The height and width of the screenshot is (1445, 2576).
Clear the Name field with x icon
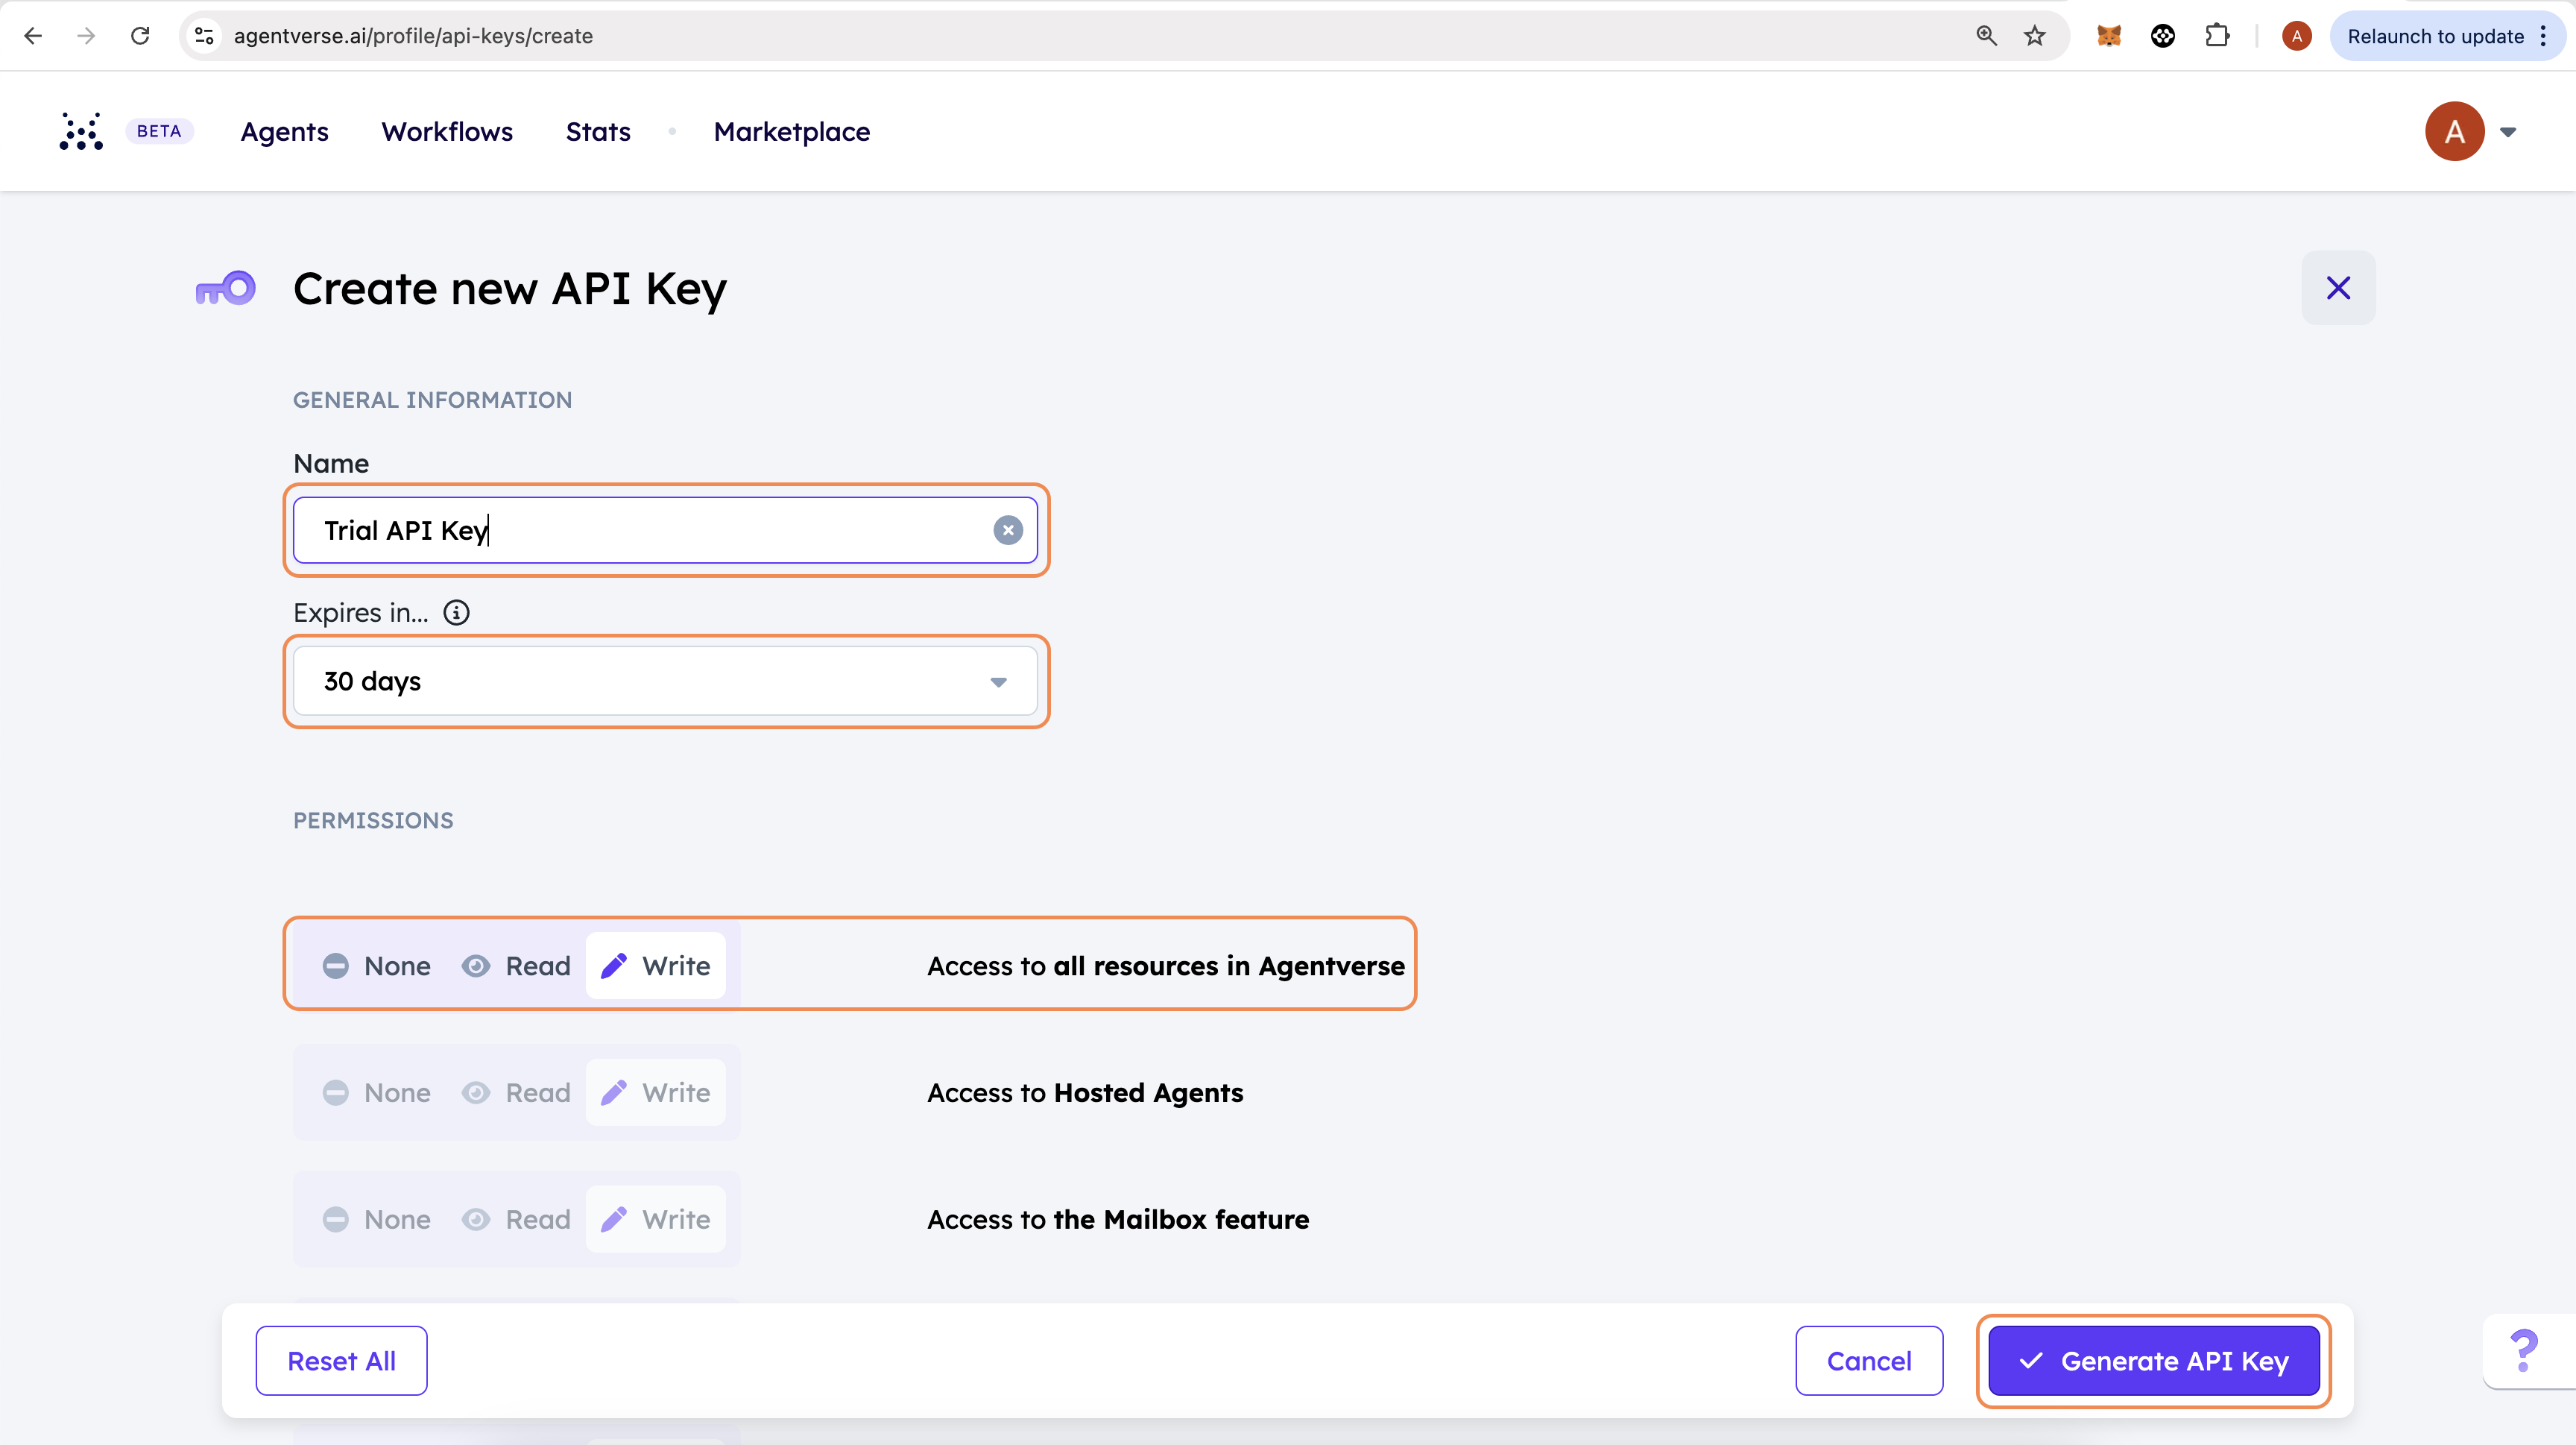[1008, 530]
